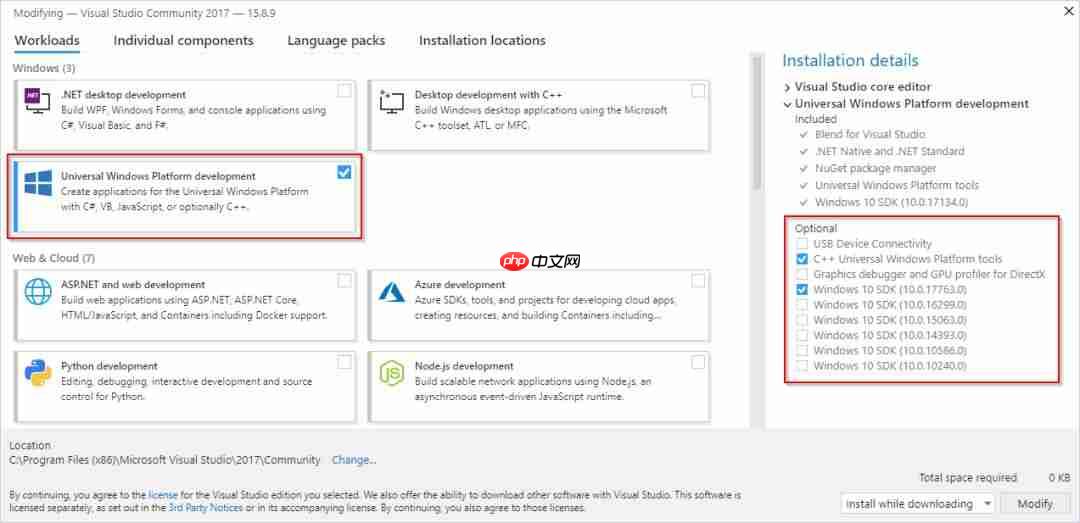Click the workloads list vertical scrollbar
The image size is (1080, 523).
[x=756, y=124]
